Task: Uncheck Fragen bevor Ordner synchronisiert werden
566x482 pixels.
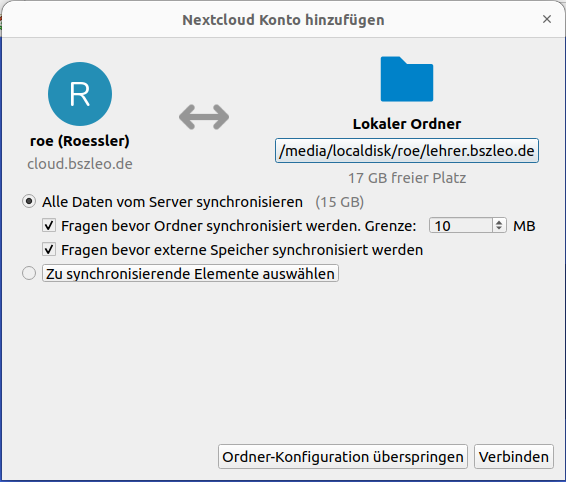Action: [x=49, y=226]
